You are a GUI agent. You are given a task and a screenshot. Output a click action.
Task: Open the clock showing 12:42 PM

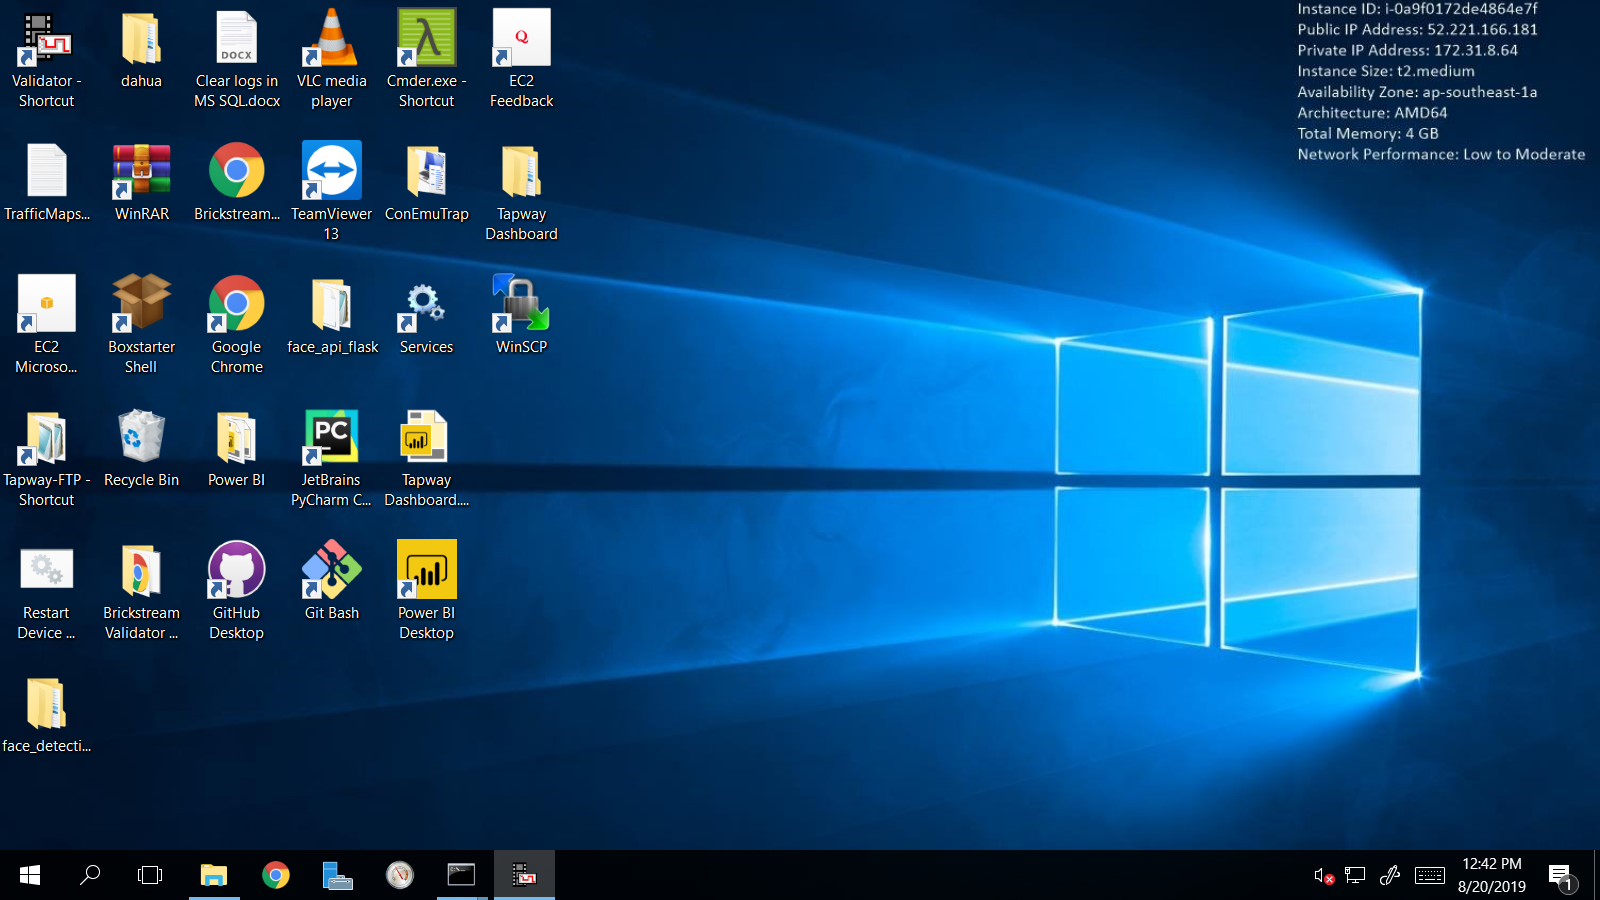(x=1492, y=875)
